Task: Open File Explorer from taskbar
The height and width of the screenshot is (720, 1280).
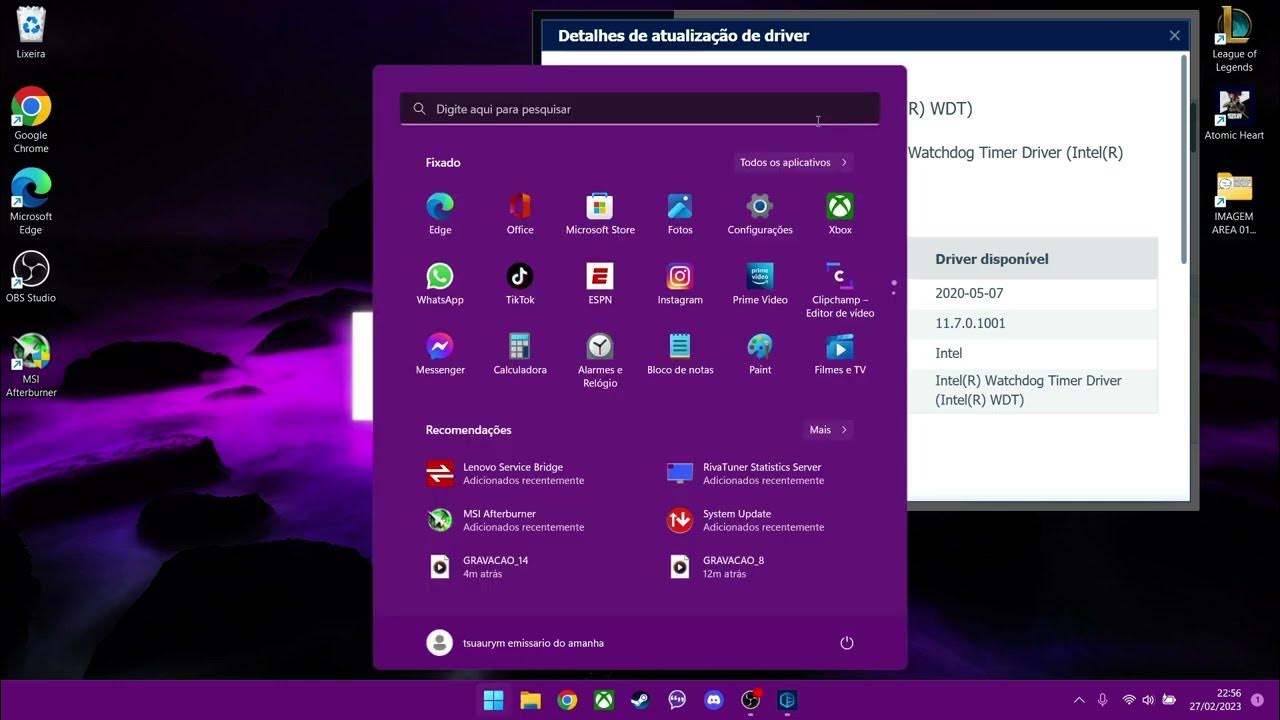Action: pos(530,700)
